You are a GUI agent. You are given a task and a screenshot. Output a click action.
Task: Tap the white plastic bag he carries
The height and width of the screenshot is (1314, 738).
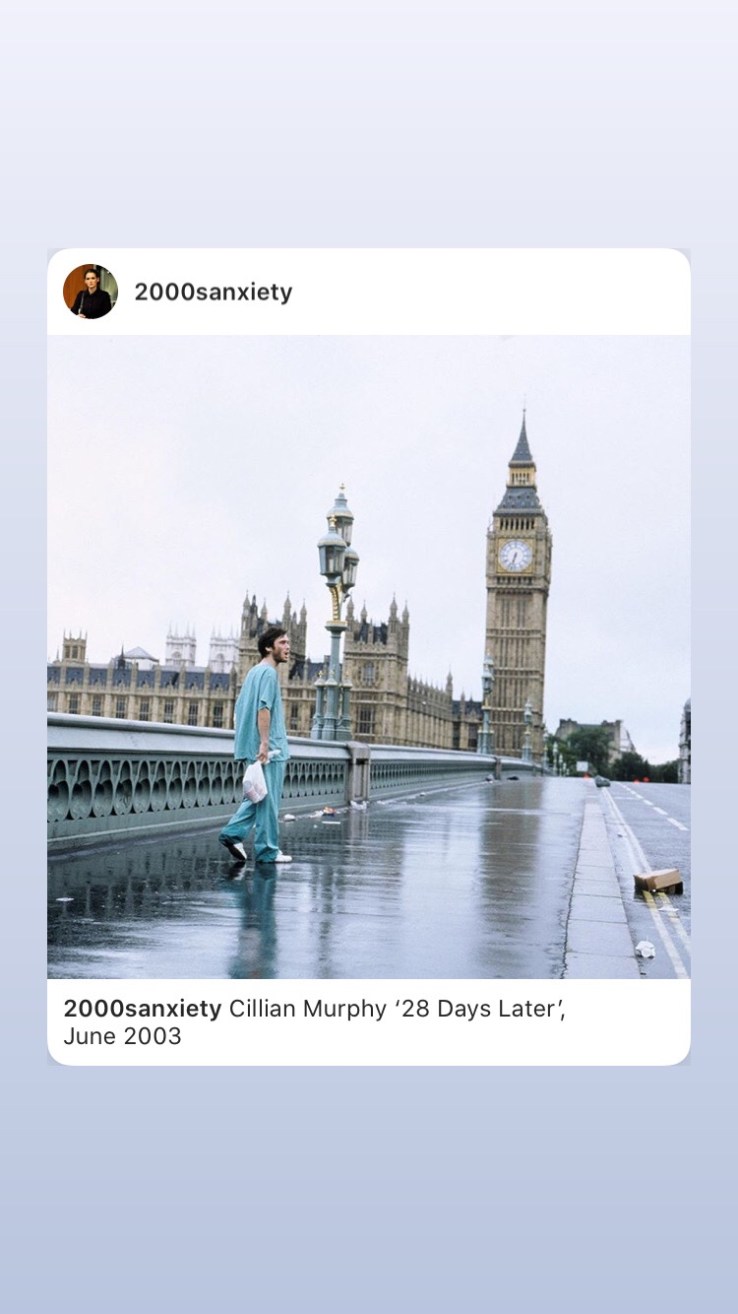[255, 781]
